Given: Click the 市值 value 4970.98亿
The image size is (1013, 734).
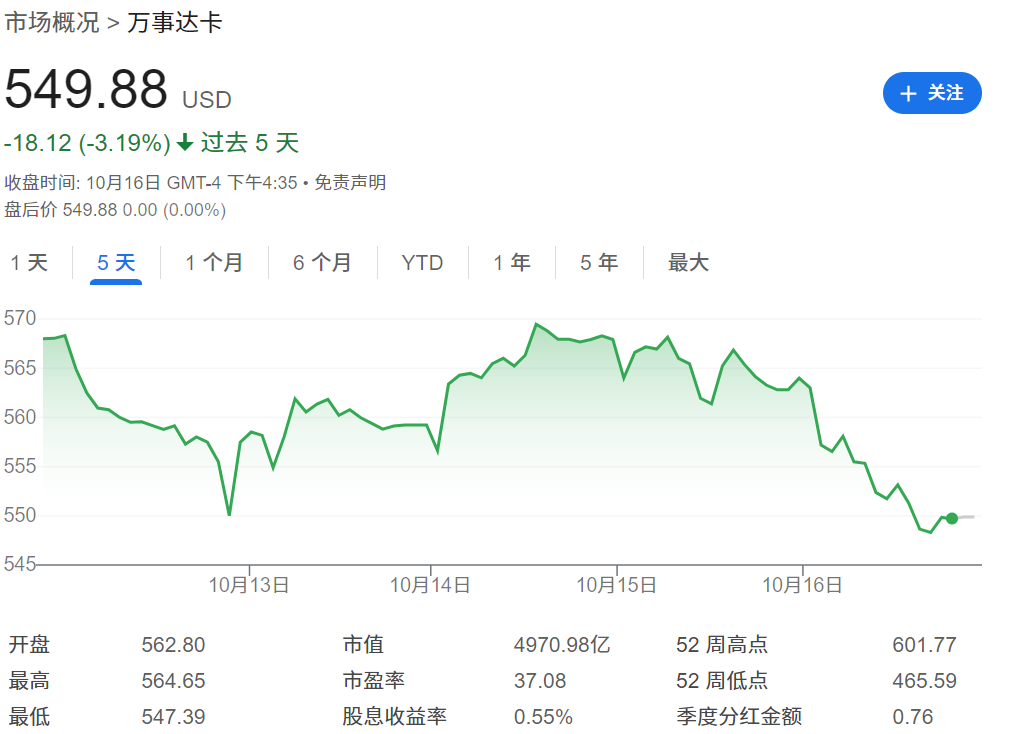Looking at the screenshot, I should pos(561,645).
